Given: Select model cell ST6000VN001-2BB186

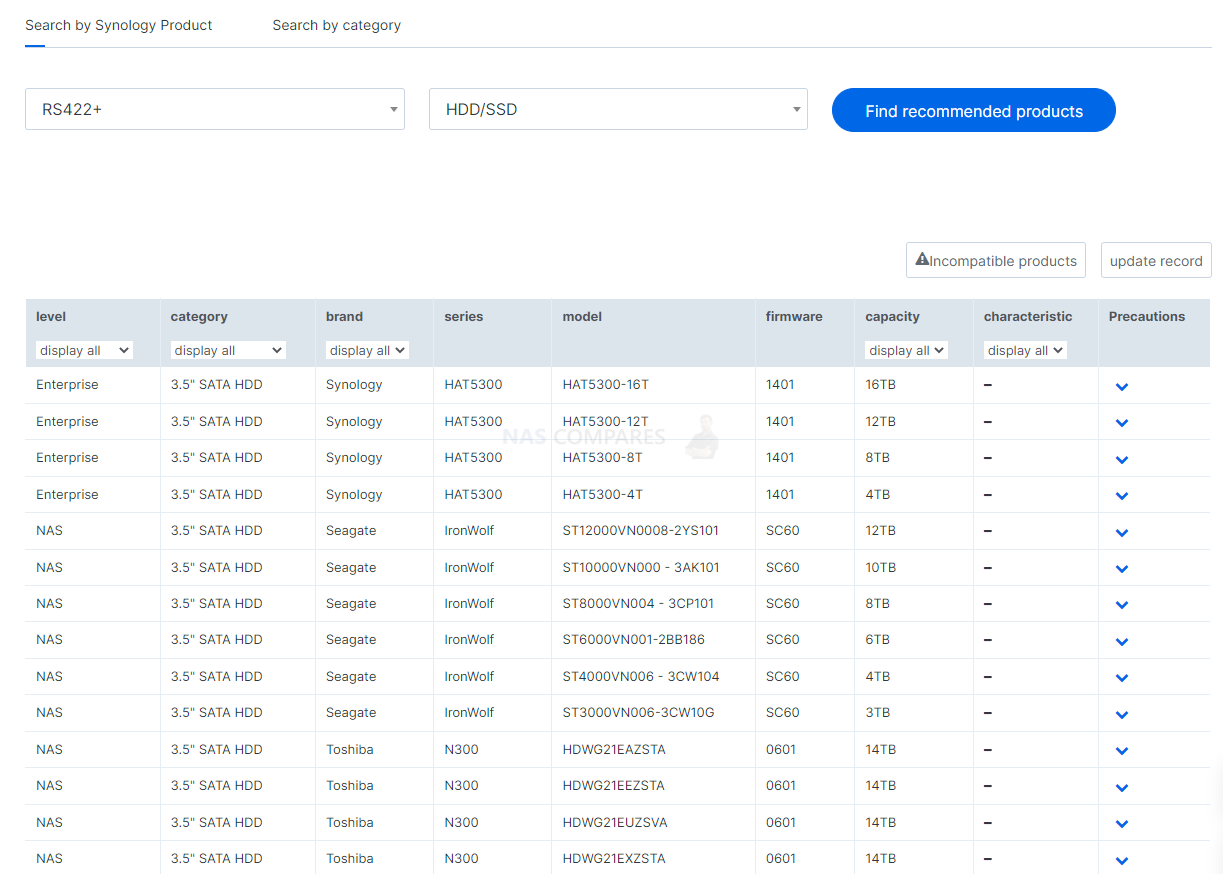Looking at the screenshot, I should pos(633,639).
